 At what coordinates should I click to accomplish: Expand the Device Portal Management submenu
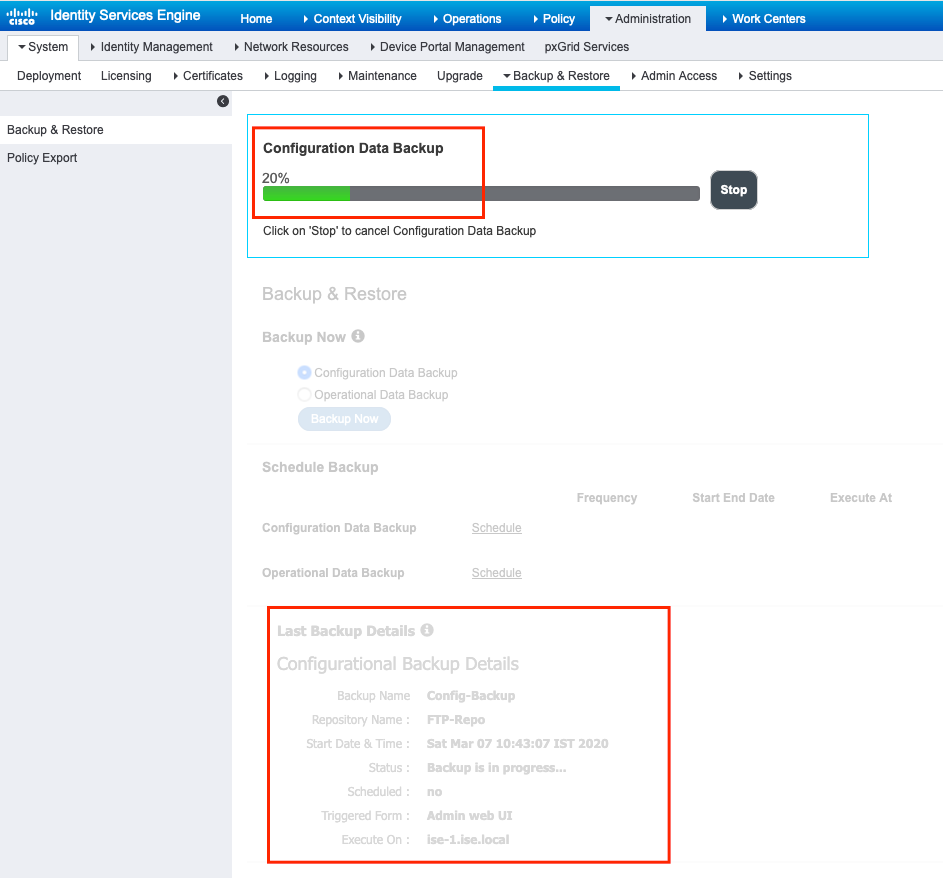click(x=447, y=47)
